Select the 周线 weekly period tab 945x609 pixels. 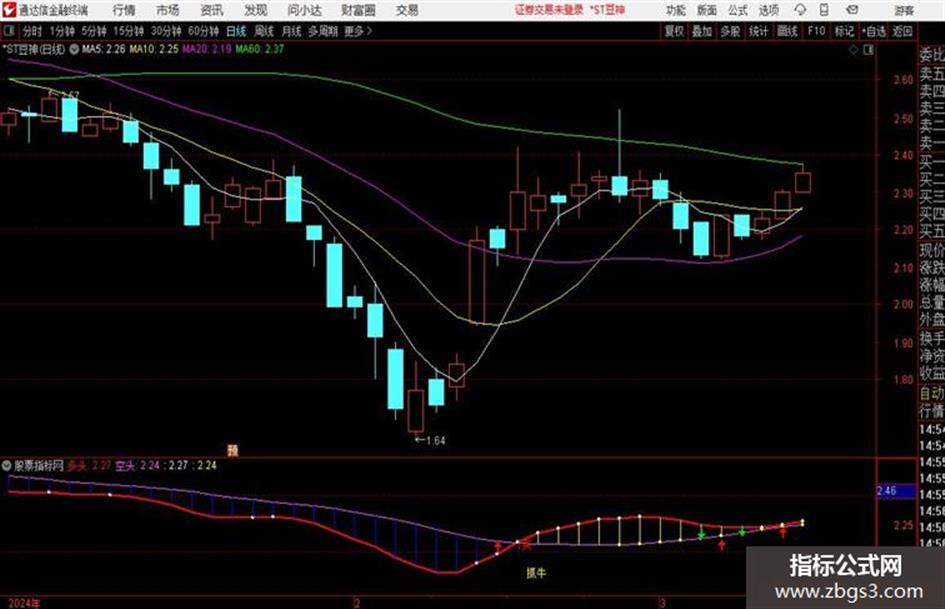263,31
